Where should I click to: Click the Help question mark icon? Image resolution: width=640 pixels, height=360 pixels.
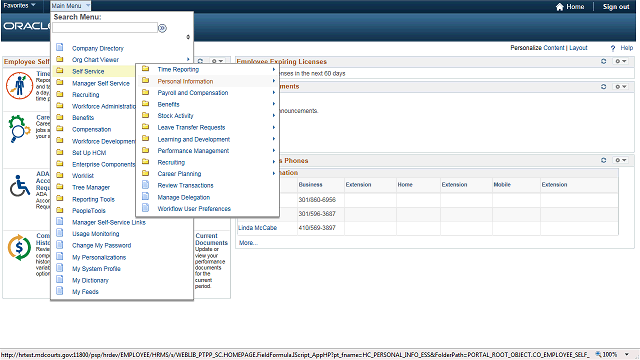point(613,48)
